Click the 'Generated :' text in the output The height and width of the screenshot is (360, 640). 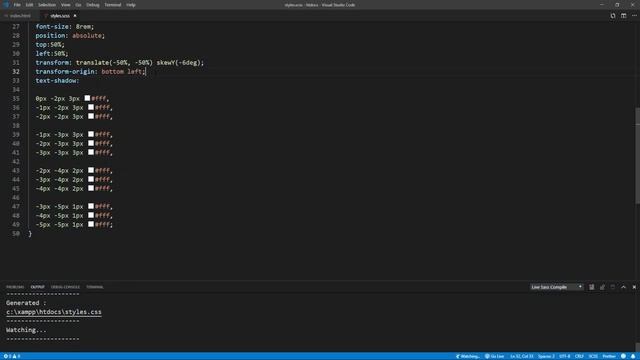click(x=26, y=303)
